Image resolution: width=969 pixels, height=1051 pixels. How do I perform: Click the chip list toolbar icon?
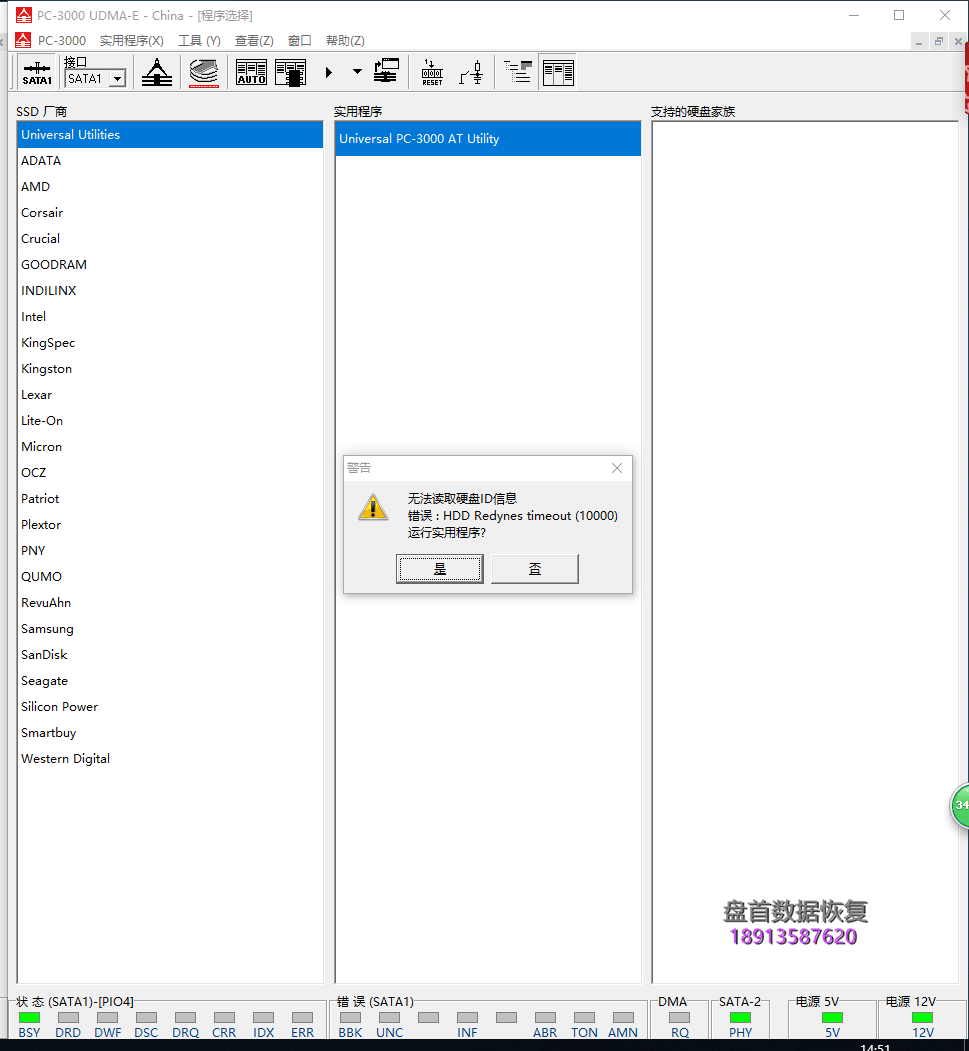[290, 72]
